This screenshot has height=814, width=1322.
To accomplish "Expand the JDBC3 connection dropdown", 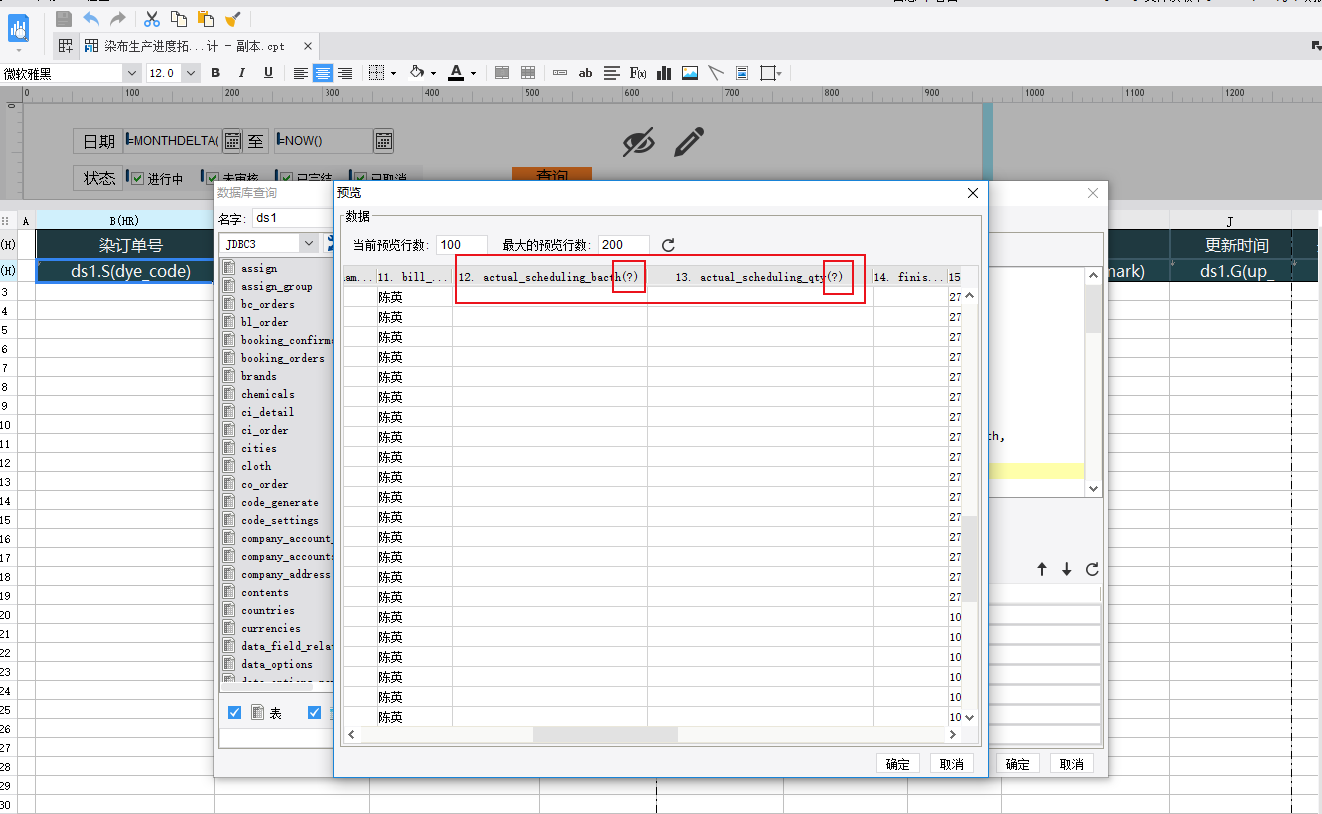I will click(x=308, y=243).
